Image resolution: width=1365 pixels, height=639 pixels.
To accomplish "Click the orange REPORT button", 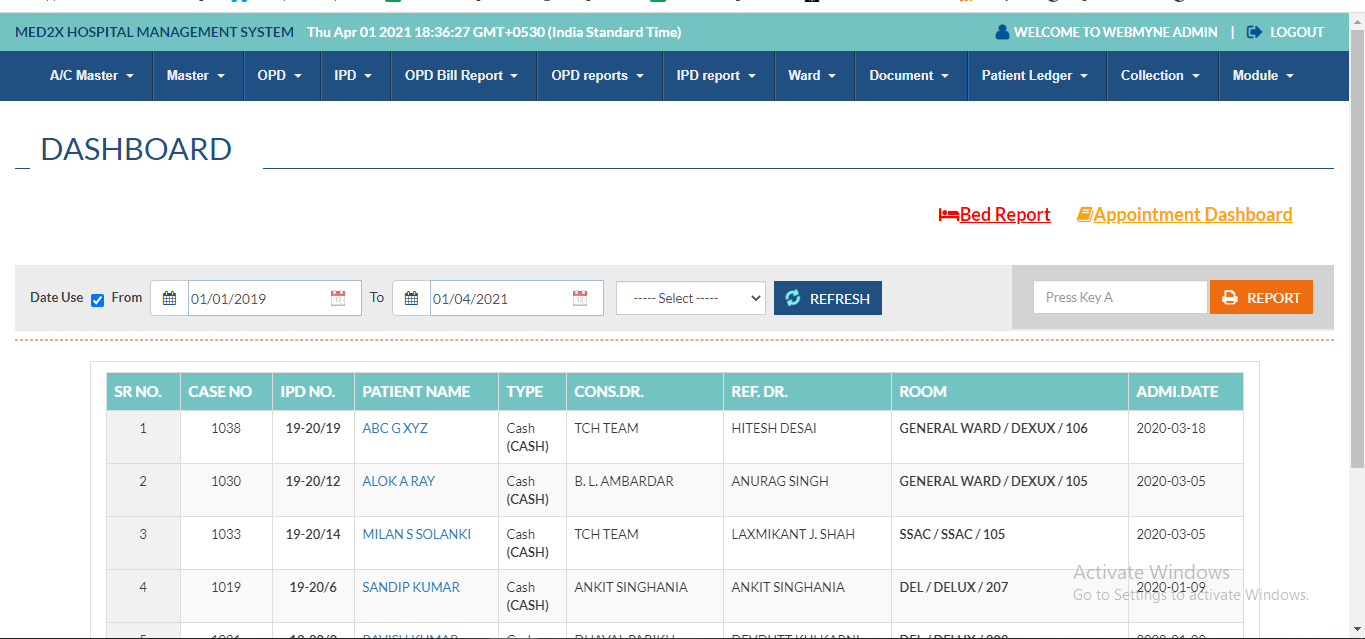I will pos(1261,297).
